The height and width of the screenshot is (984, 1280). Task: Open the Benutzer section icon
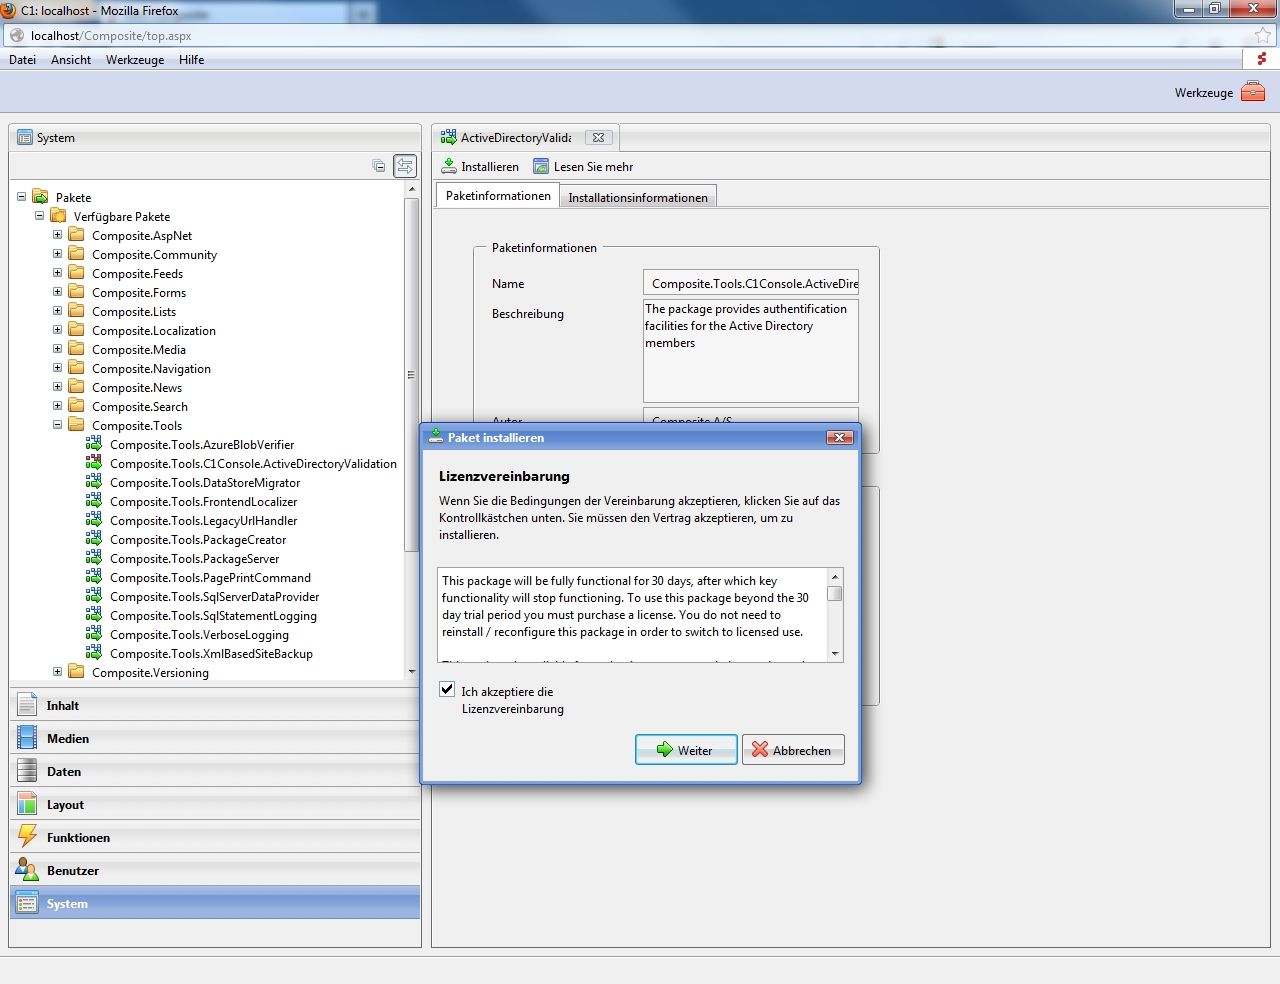tap(27, 870)
